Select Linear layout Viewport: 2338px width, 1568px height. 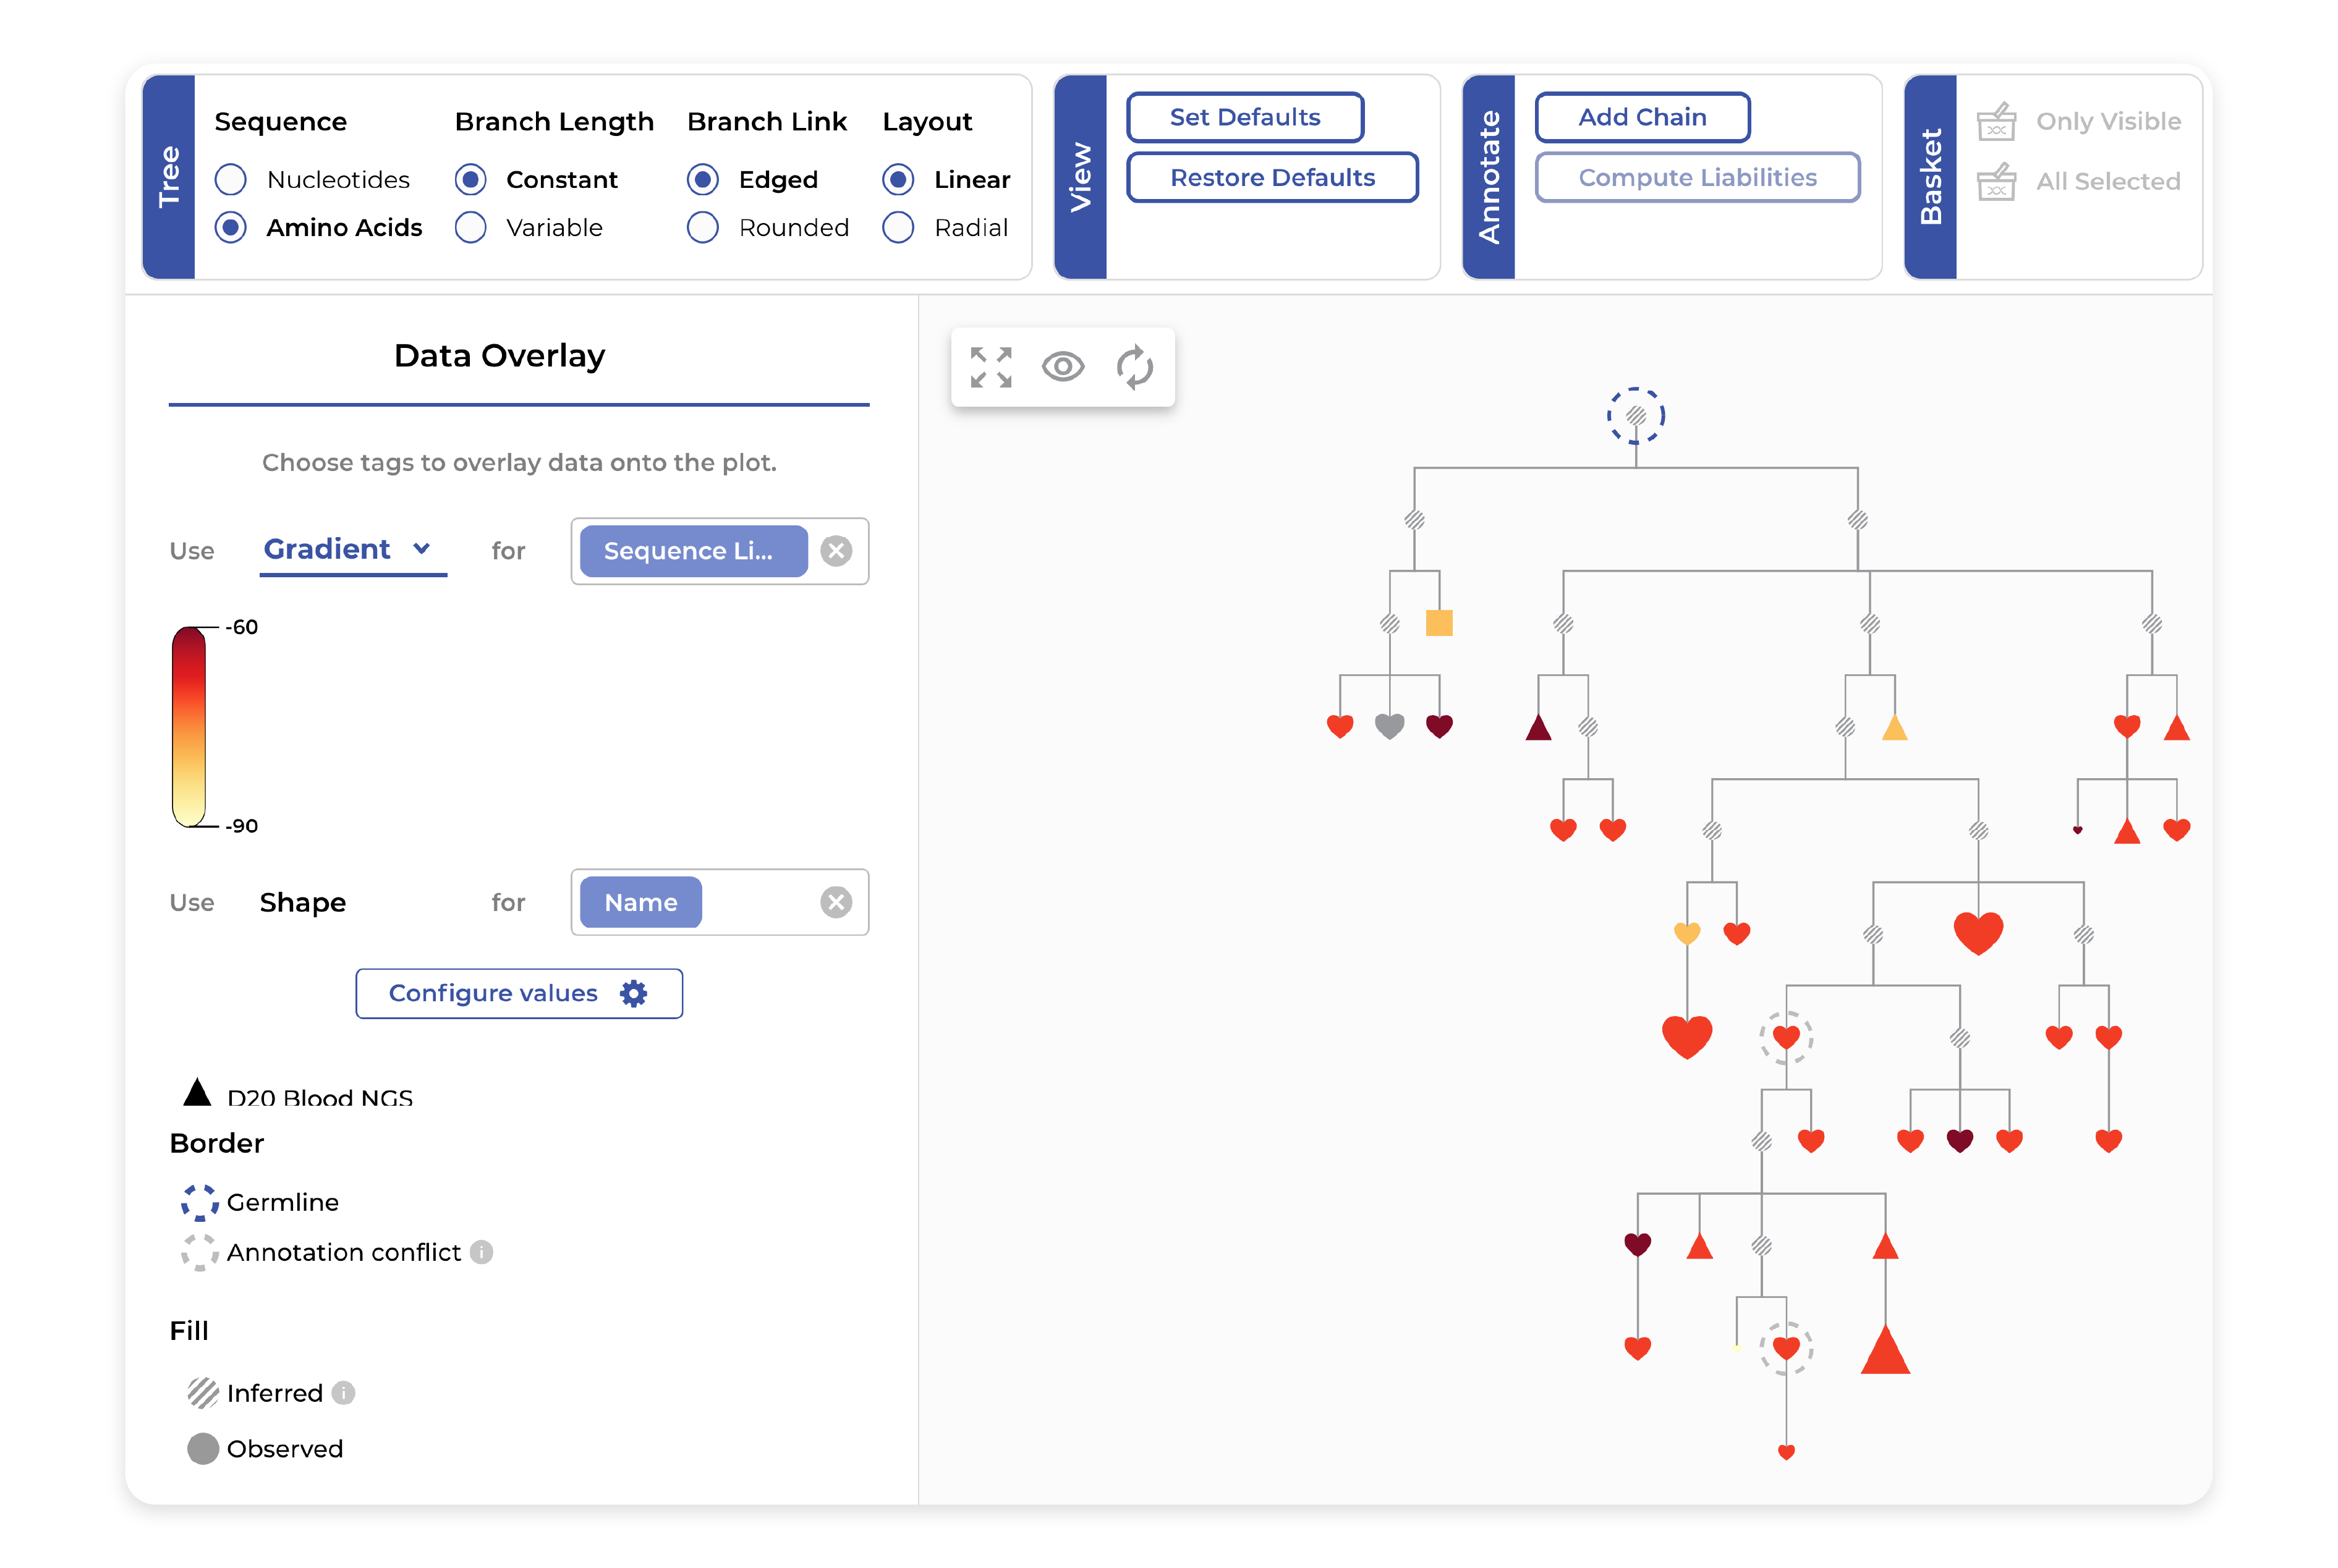[x=898, y=179]
